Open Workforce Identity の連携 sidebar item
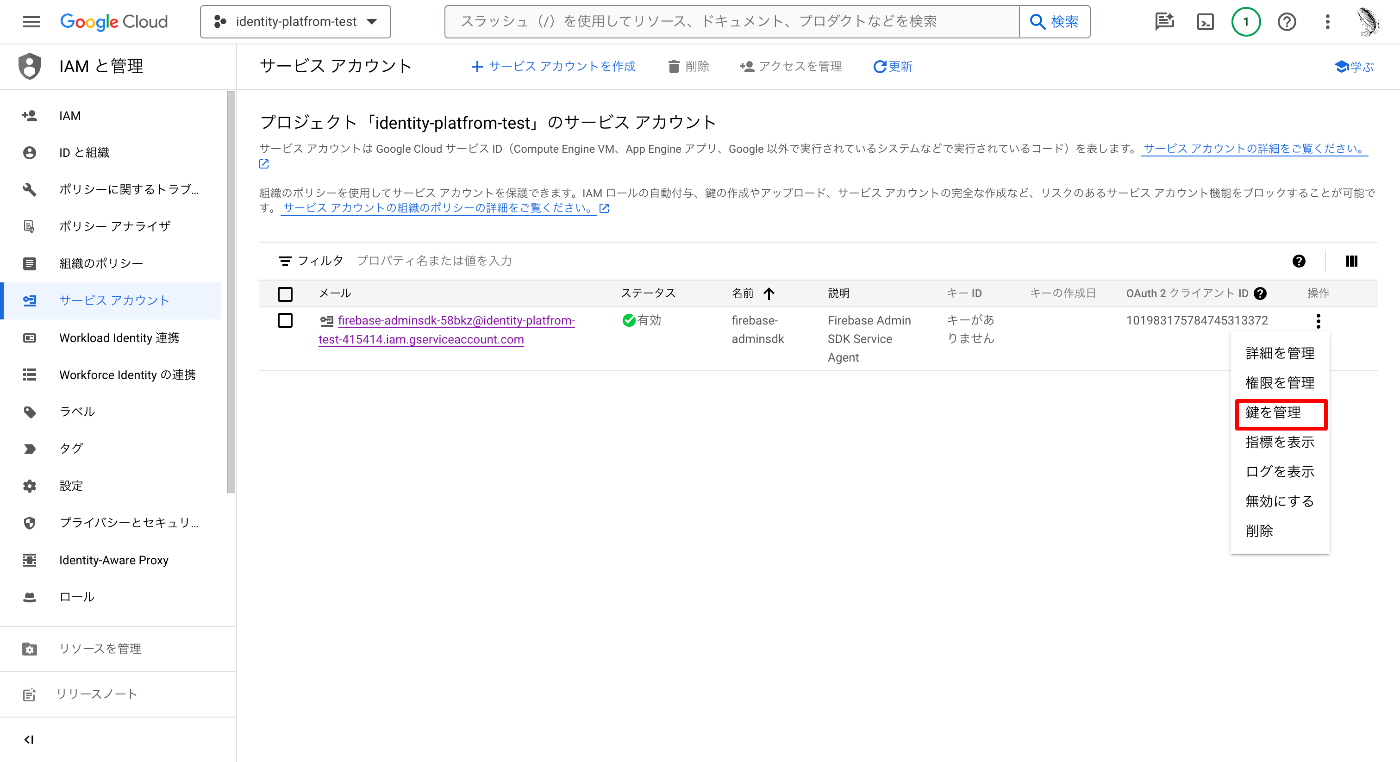The width and height of the screenshot is (1400, 762). (110, 375)
